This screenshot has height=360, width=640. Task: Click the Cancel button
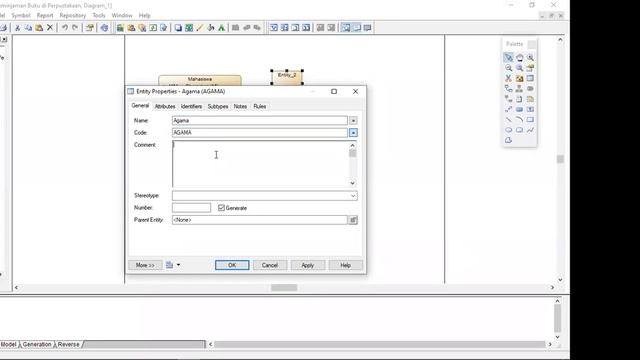(270, 265)
